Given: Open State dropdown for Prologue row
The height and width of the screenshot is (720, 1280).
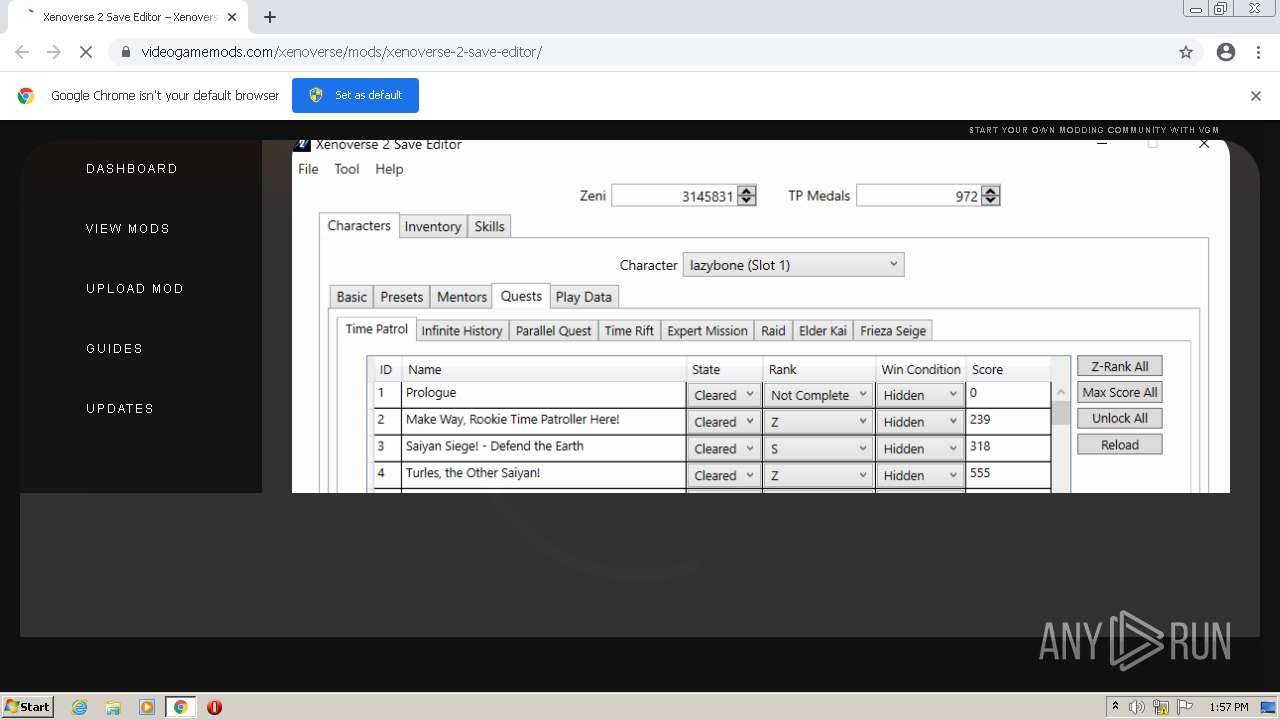Looking at the screenshot, I should point(724,395).
